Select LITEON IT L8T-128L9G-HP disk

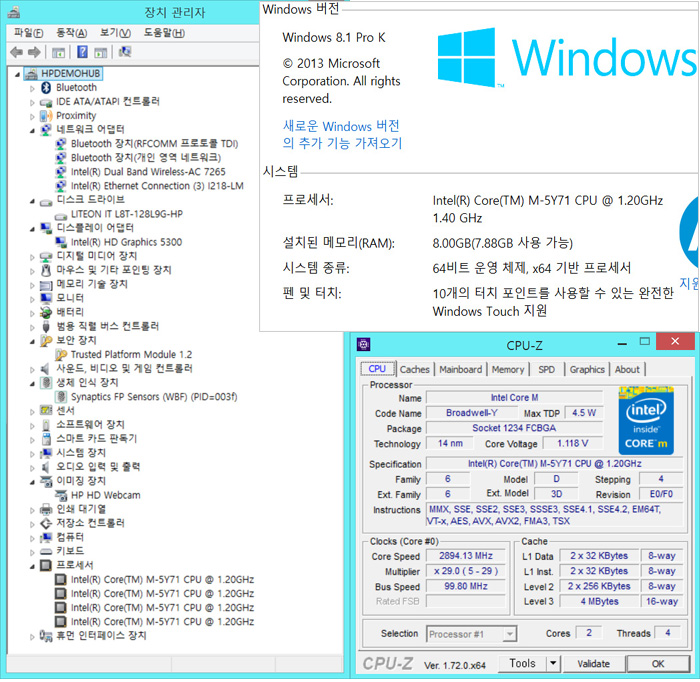[x=127, y=214]
